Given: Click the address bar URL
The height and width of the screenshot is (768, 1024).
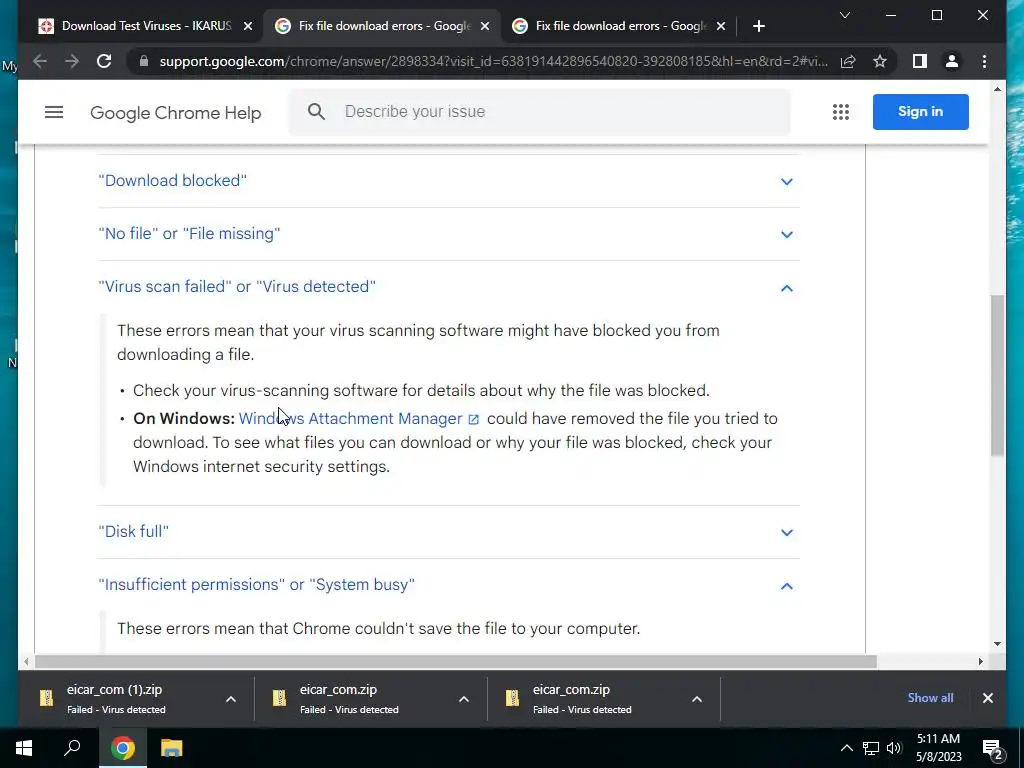Looking at the screenshot, I should tap(493, 61).
